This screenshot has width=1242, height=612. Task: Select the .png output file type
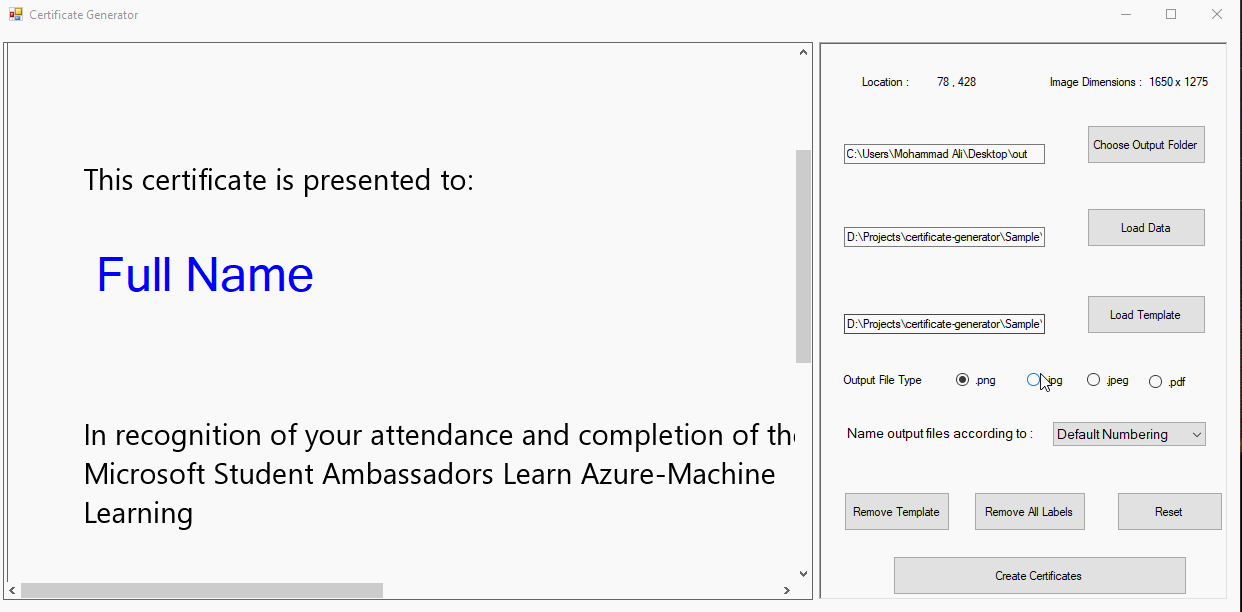(x=962, y=380)
